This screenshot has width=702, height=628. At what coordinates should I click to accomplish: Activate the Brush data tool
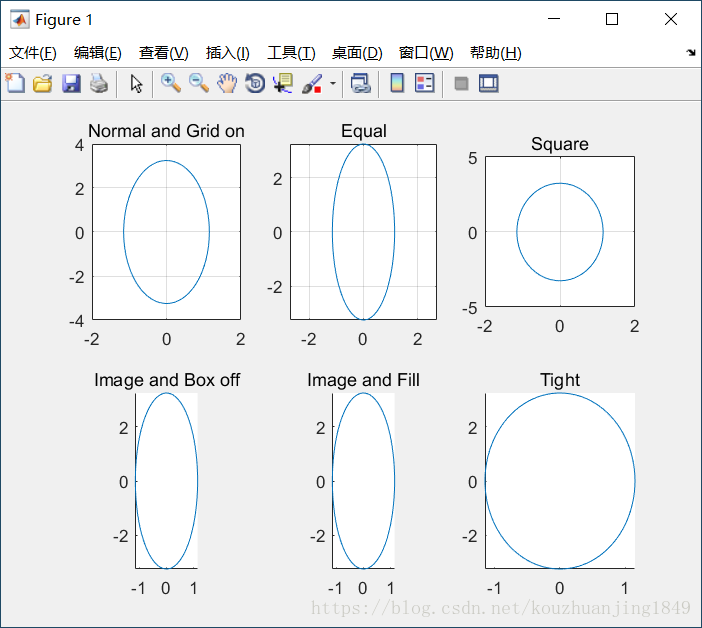point(312,83)
